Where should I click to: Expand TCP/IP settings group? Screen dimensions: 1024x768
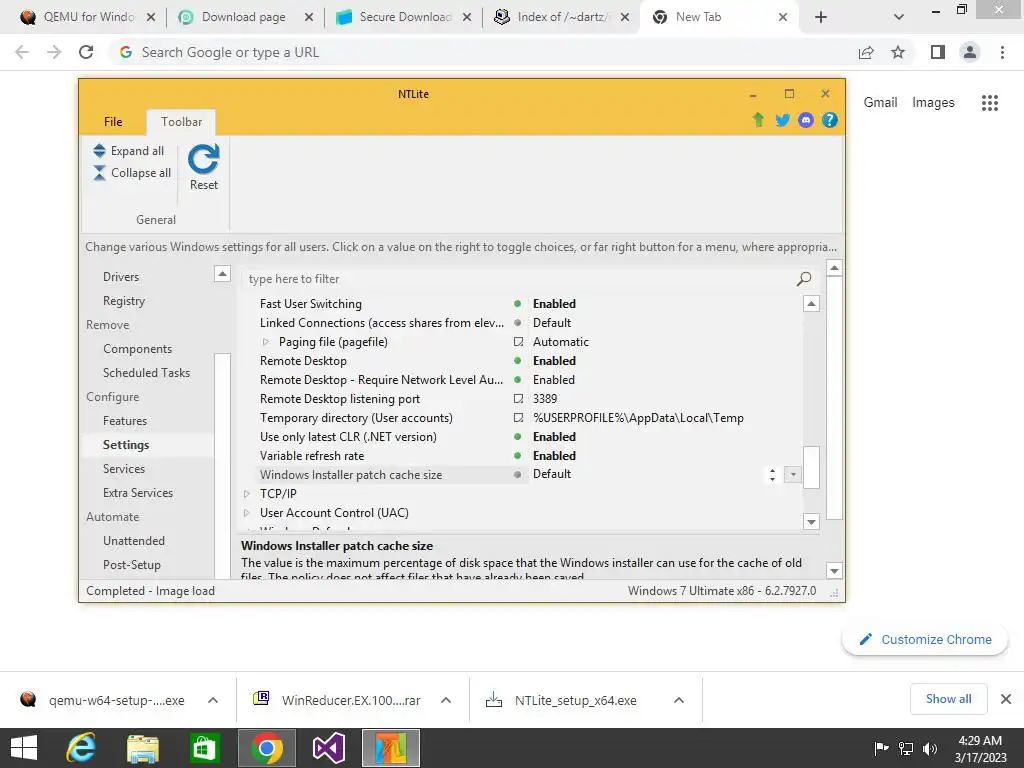247,494
